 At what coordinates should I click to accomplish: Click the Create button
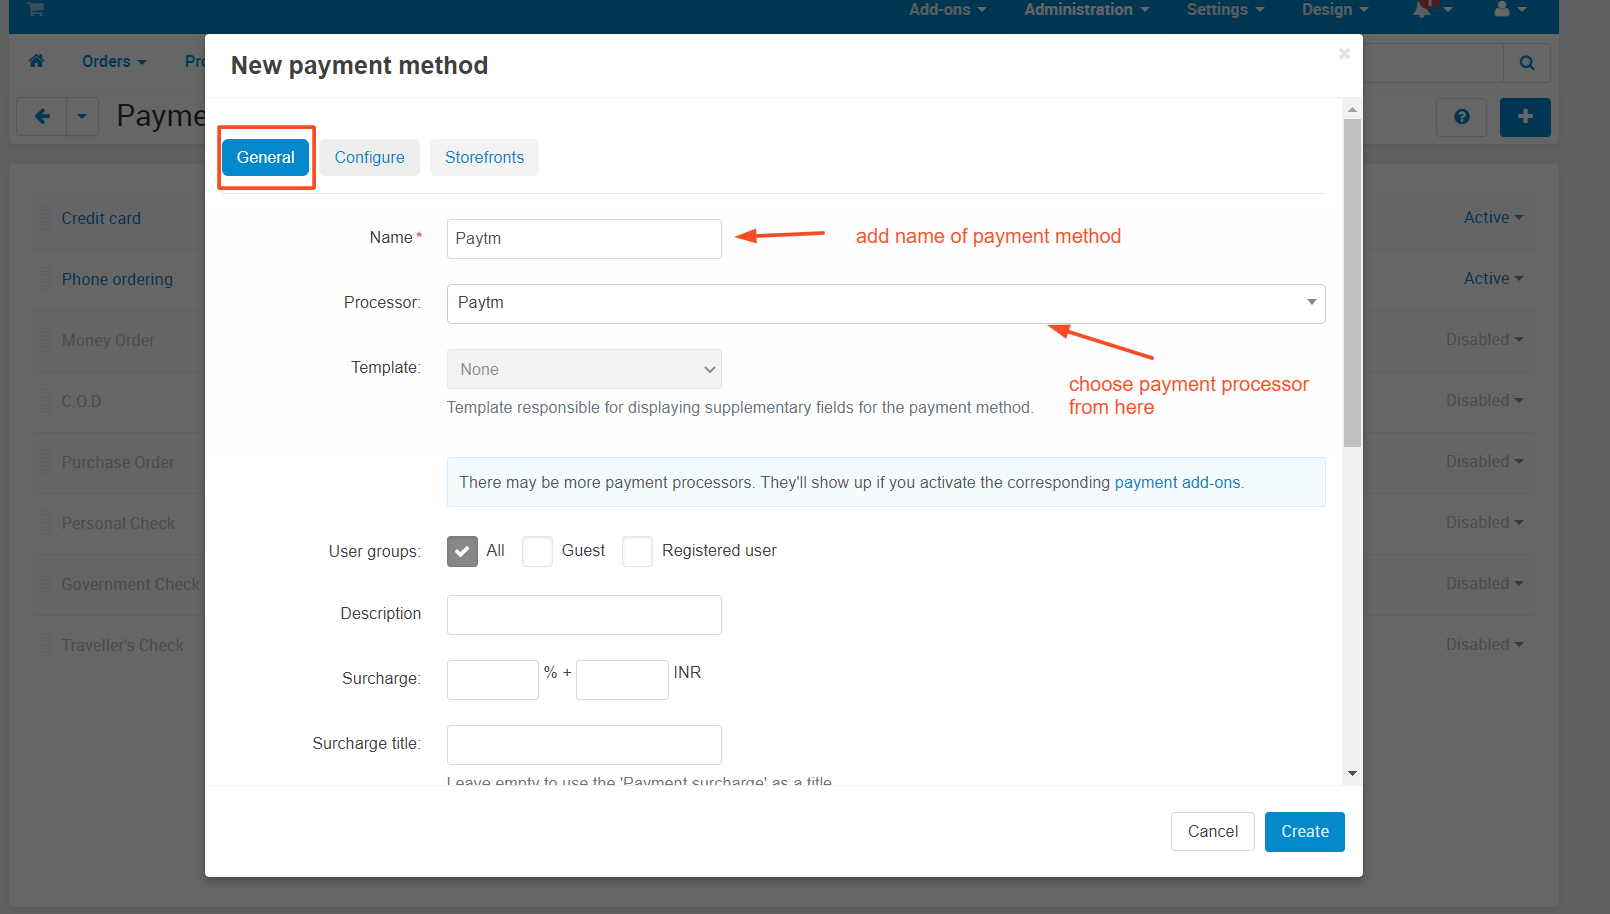[1305, 832]
